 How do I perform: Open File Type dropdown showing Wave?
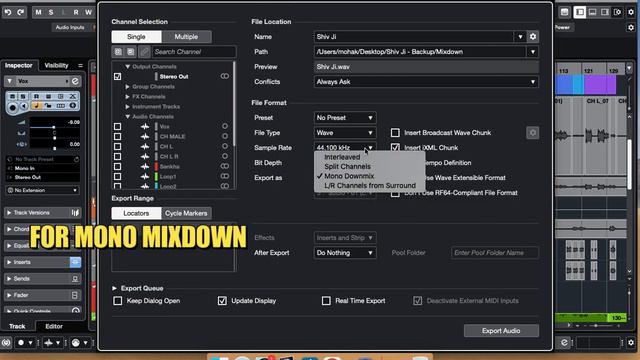pos(345,133)
